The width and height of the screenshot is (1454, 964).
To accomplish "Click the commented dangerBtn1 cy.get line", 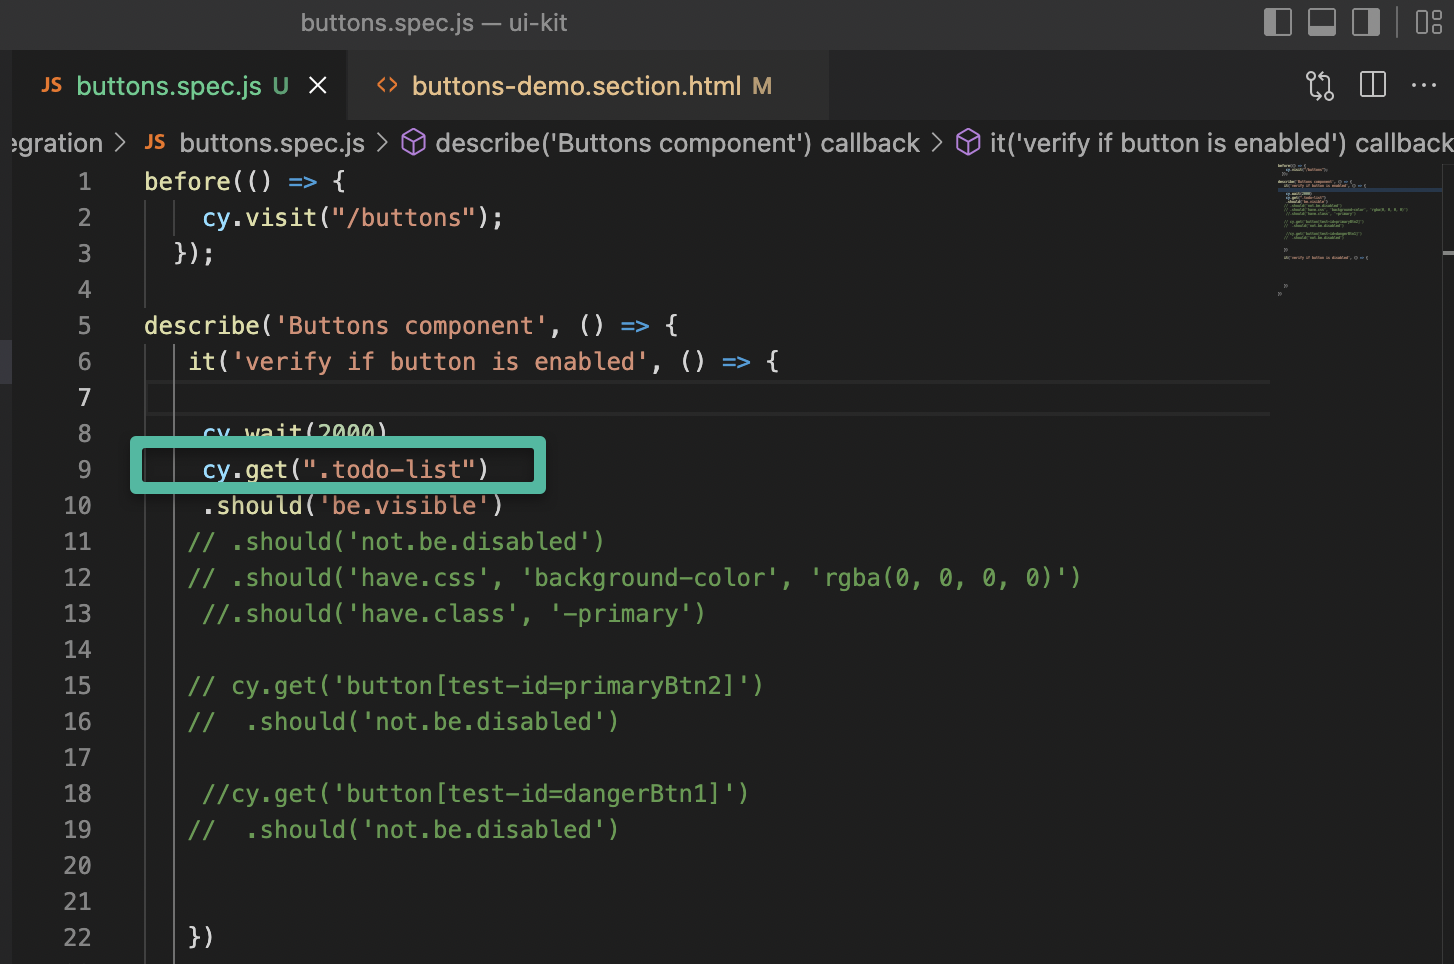I will [476, 794].
